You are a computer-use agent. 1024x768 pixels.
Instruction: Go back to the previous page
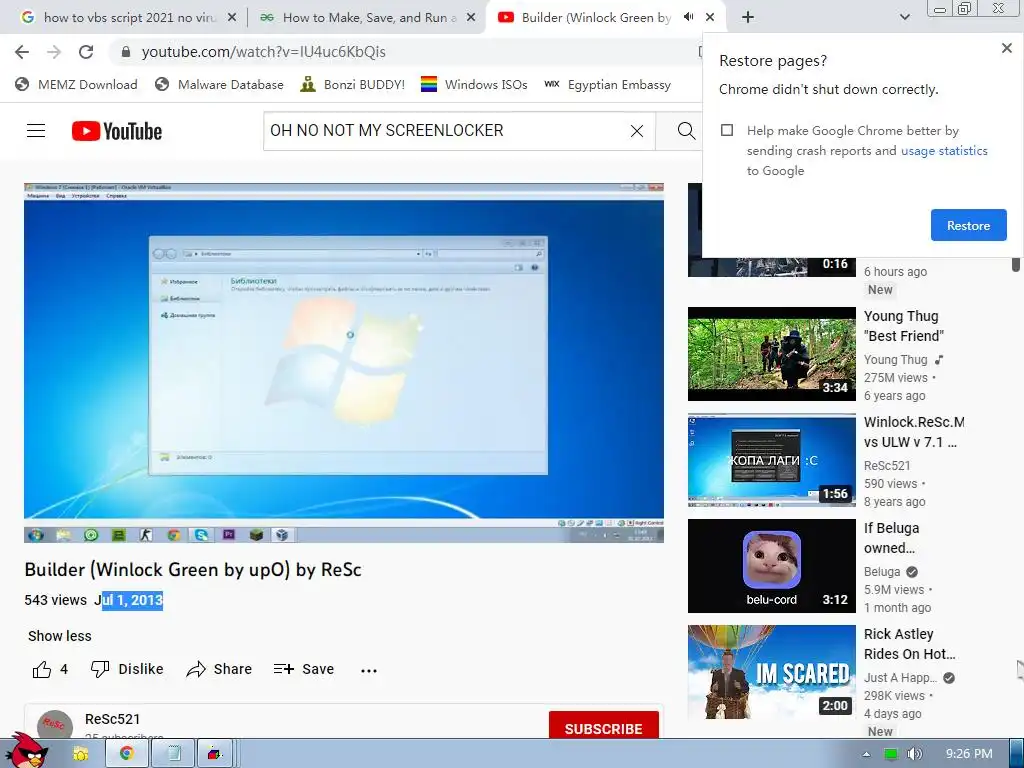tap(22, 52)
